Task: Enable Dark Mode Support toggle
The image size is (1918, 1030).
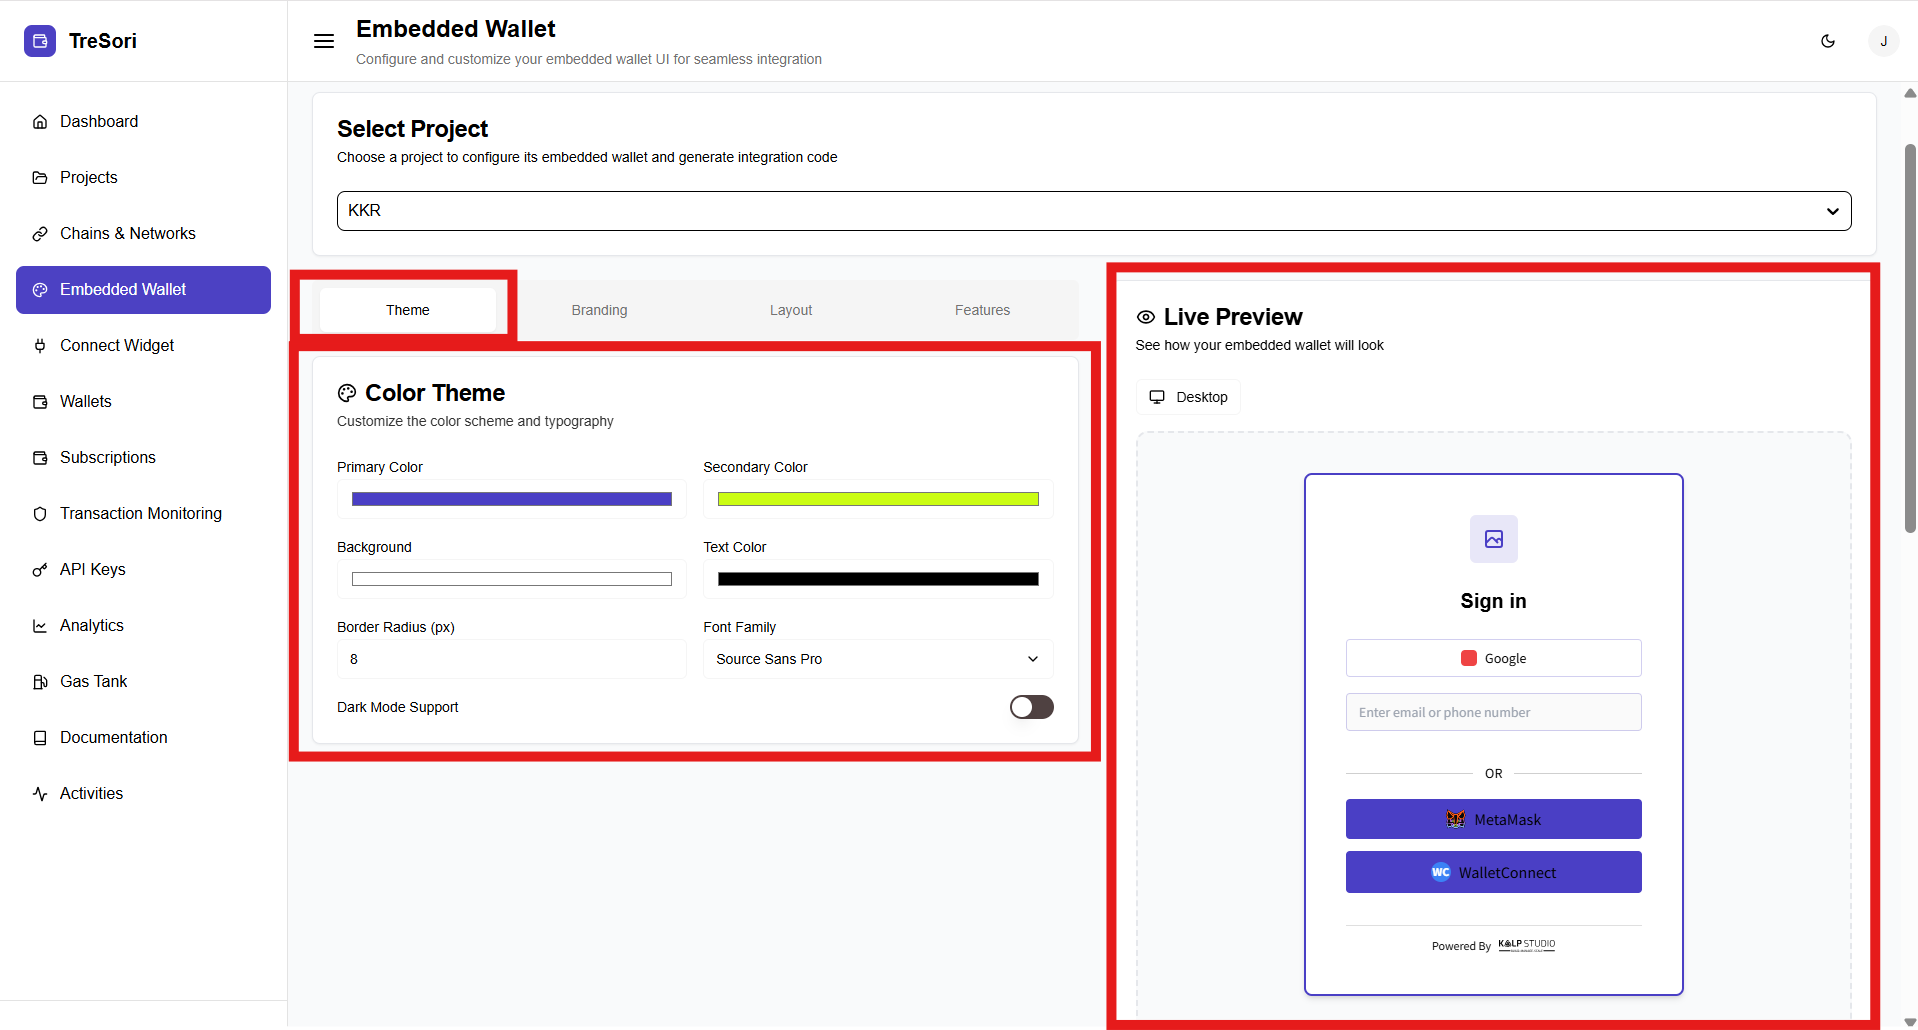Action: tap(1031, 707)
